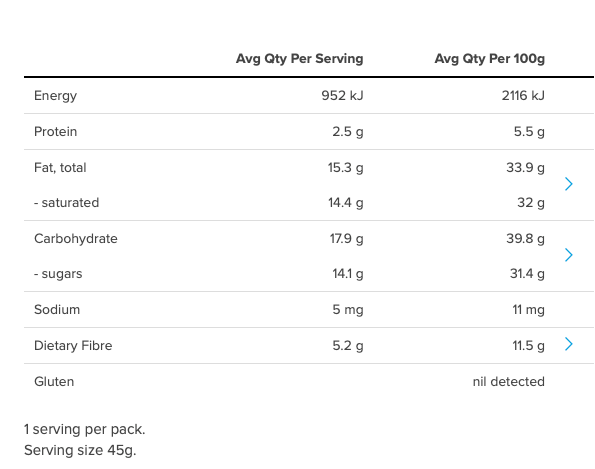Click the Serving size 45g text
The height and width of the screenshot is (469, 595).
80,450
